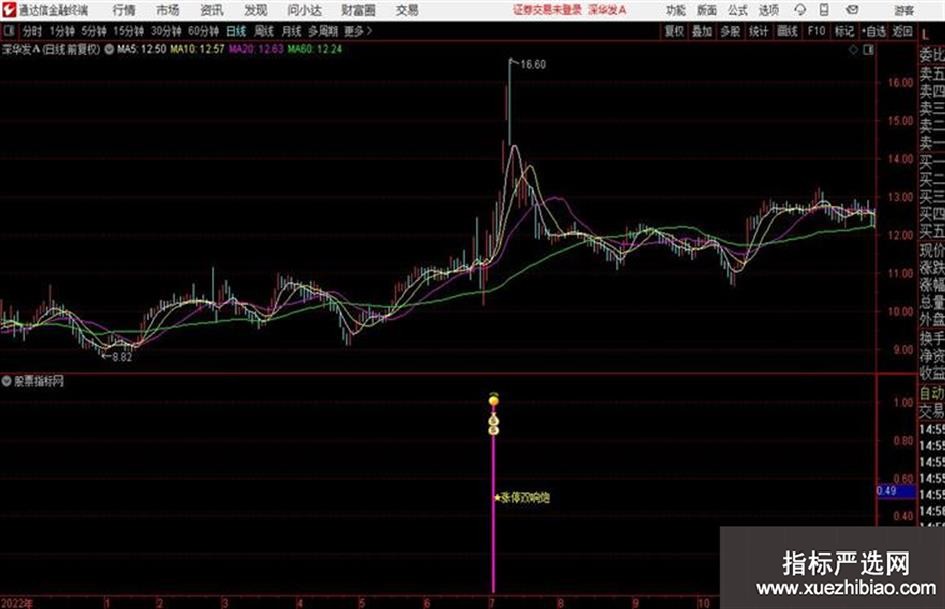This screenshot has height=609, width=945.
Task: Select the 1分钟 period tab
Action: pyautogui.click(x=61, y=31)
